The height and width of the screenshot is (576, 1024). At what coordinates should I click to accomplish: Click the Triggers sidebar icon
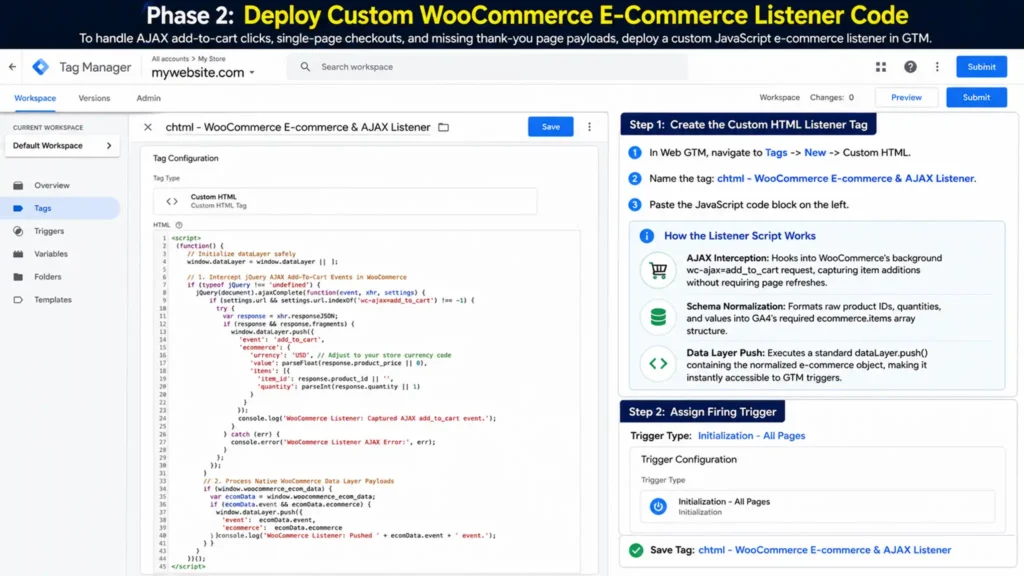pos(18,231)
